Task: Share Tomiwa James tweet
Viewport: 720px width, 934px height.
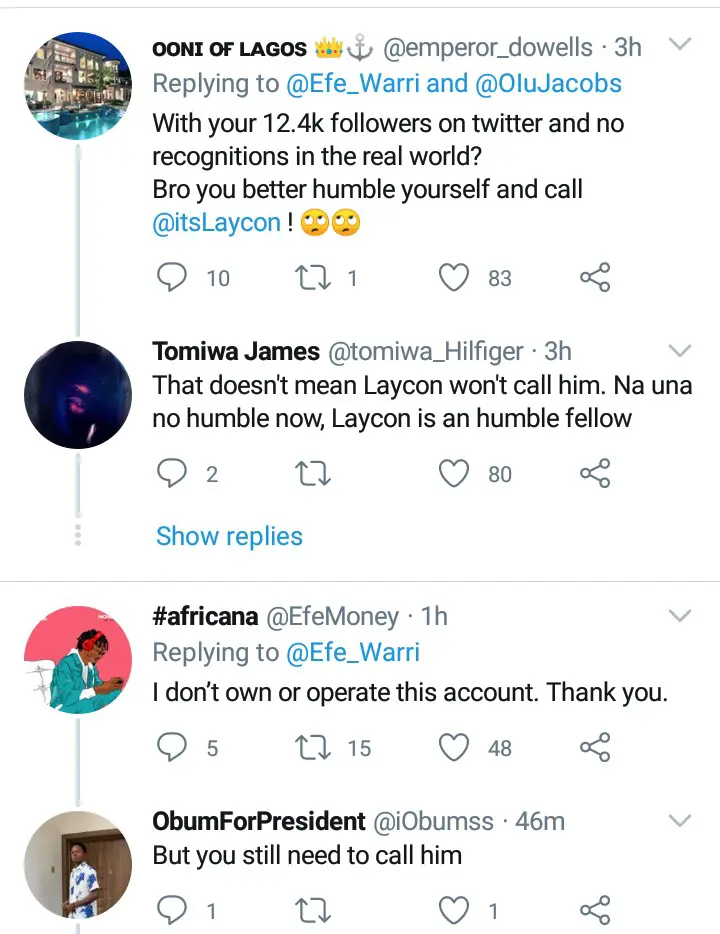Action: pyautogui.click(x=595, y=473)
